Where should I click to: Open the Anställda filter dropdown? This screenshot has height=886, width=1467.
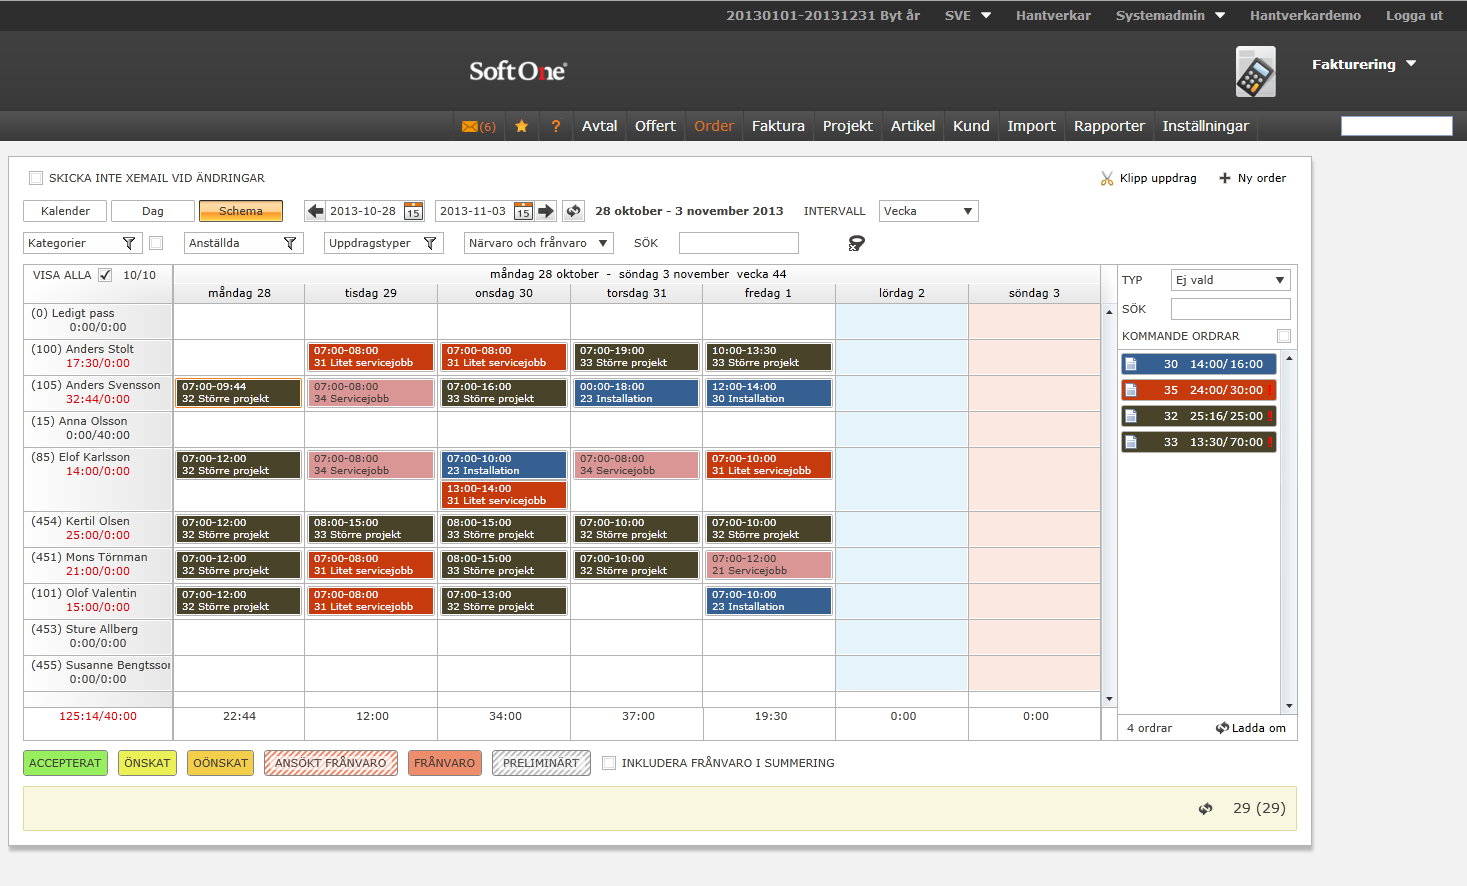click(x=243, y=243)
